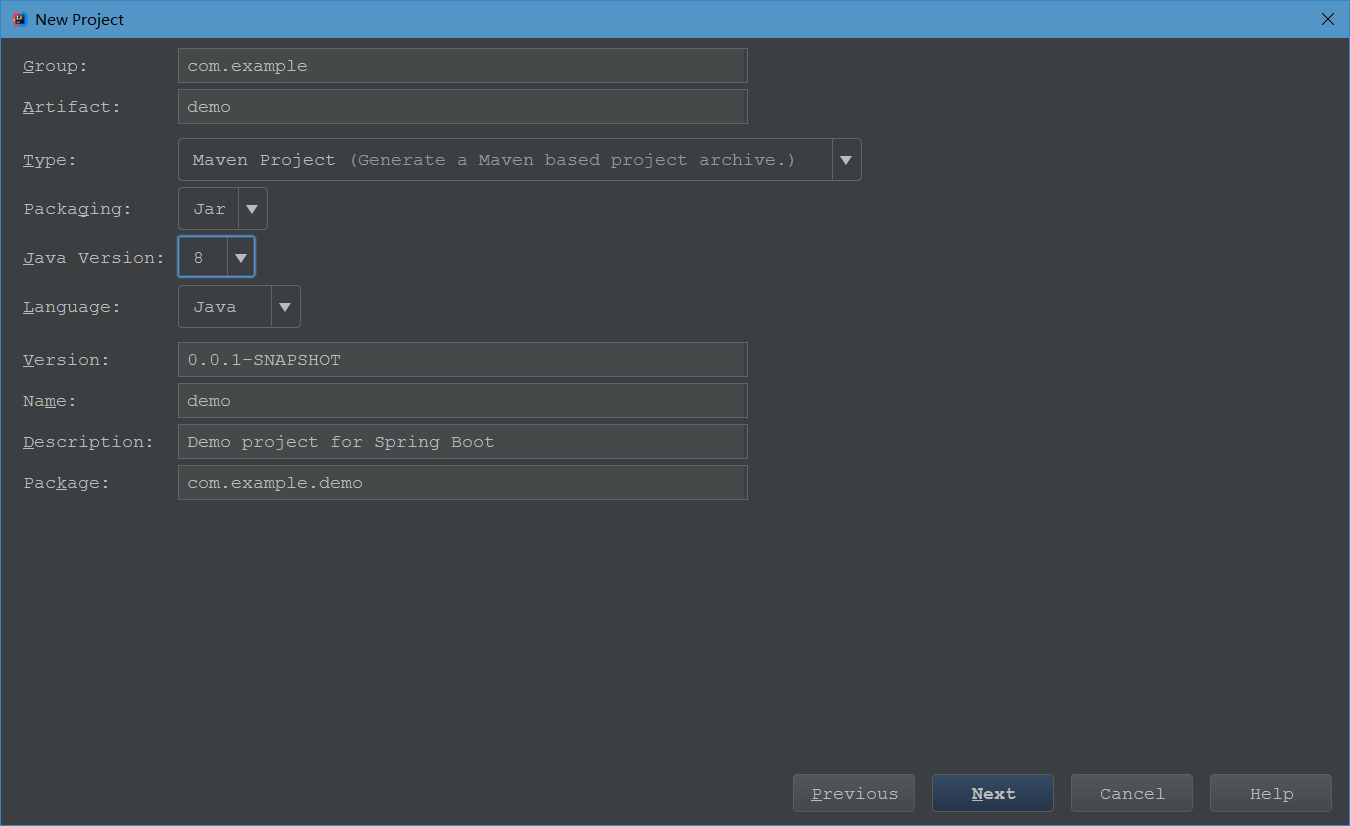This screenshot has height=826, width=1350.
Task: Click the Description label
Action: 88,442
